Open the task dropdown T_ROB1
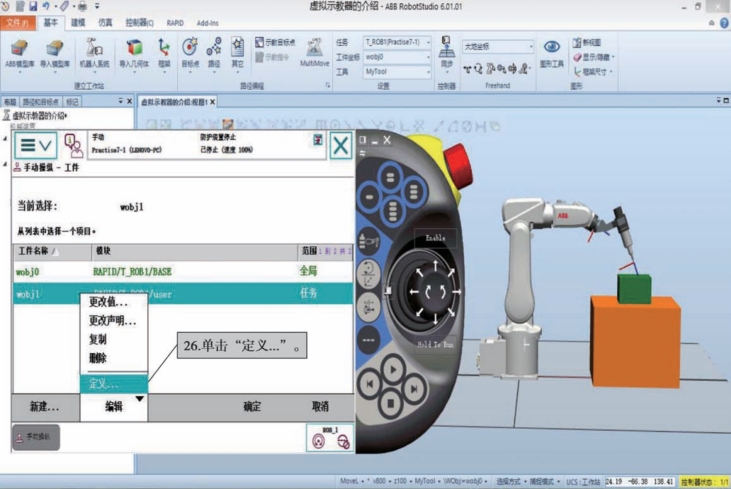Screen dimensions: 731x489 point(397,43)
